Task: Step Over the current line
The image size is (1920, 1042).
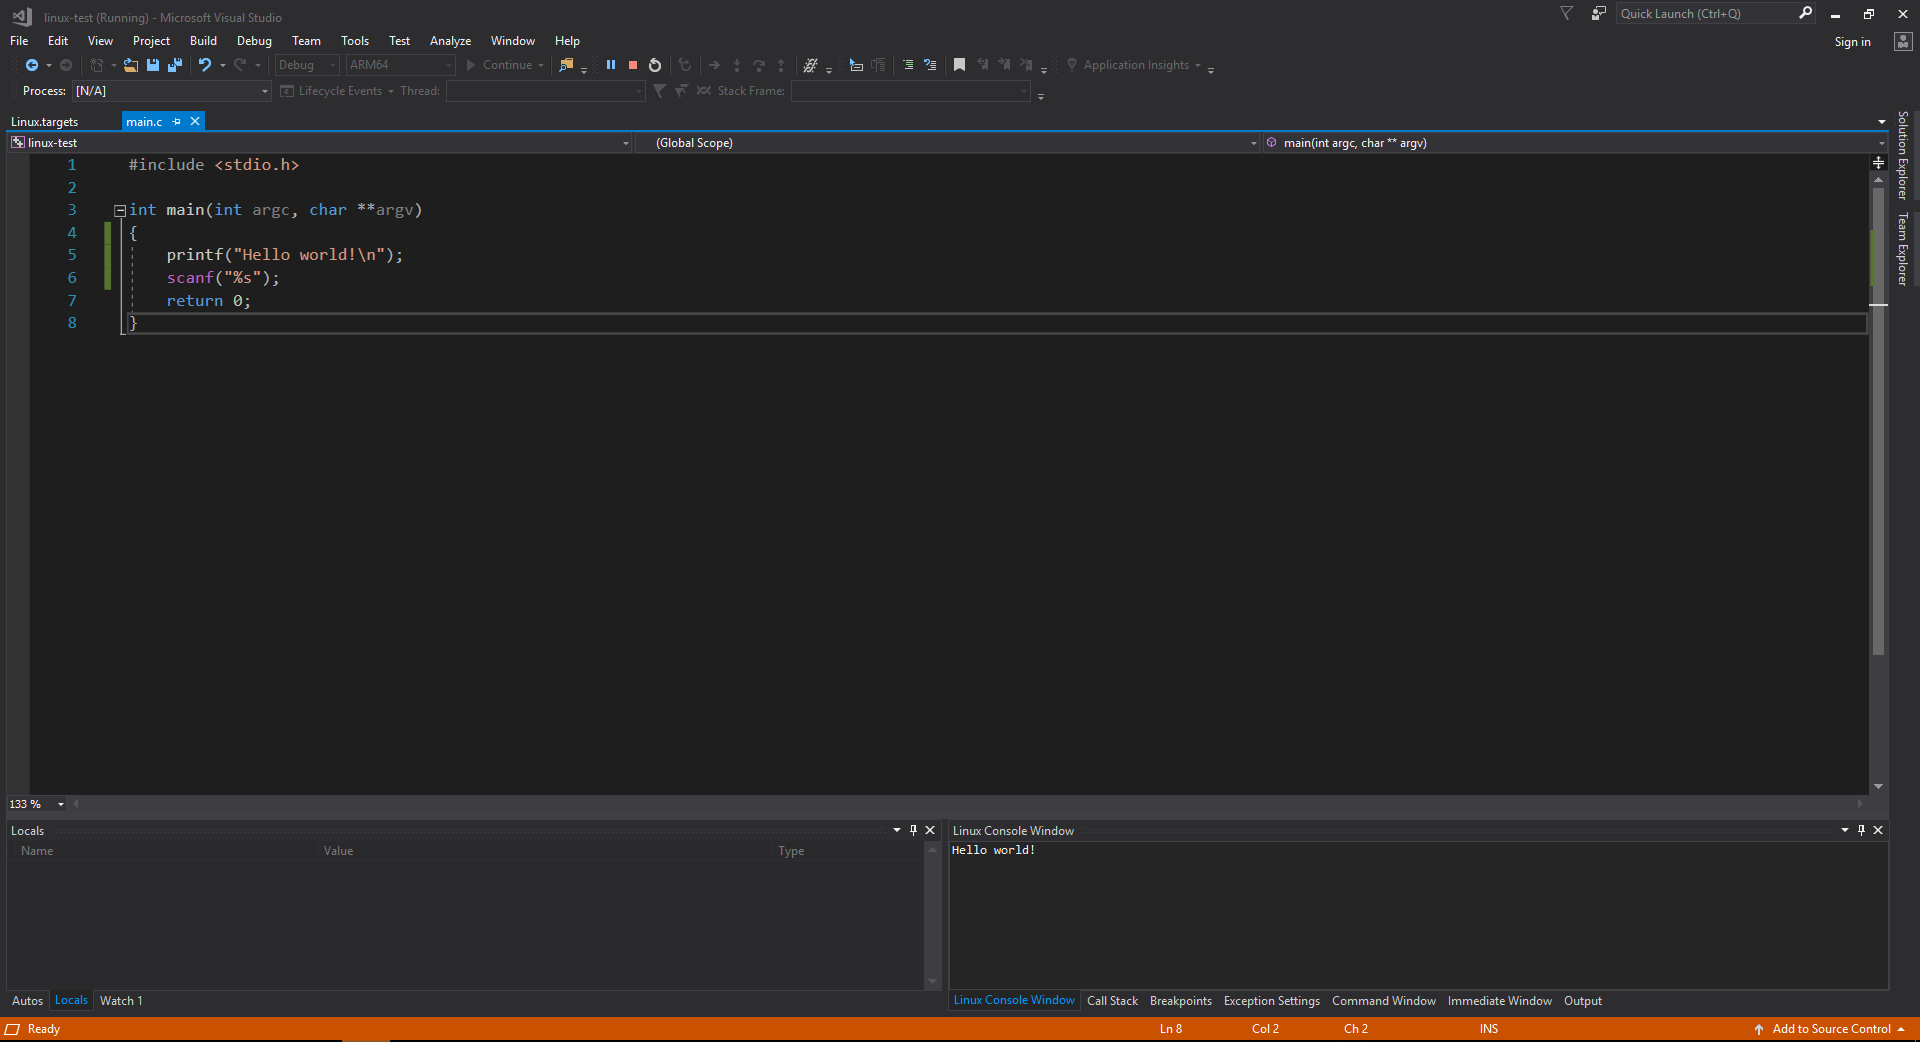Action: (760, 64)
